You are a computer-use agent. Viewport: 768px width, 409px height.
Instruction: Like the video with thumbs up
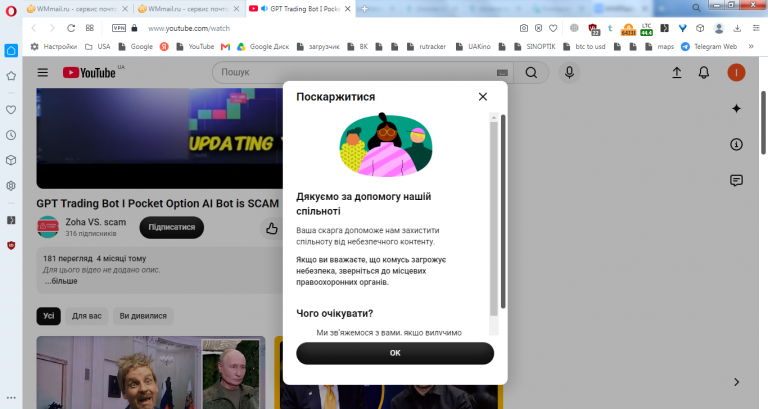coord(272,228)
